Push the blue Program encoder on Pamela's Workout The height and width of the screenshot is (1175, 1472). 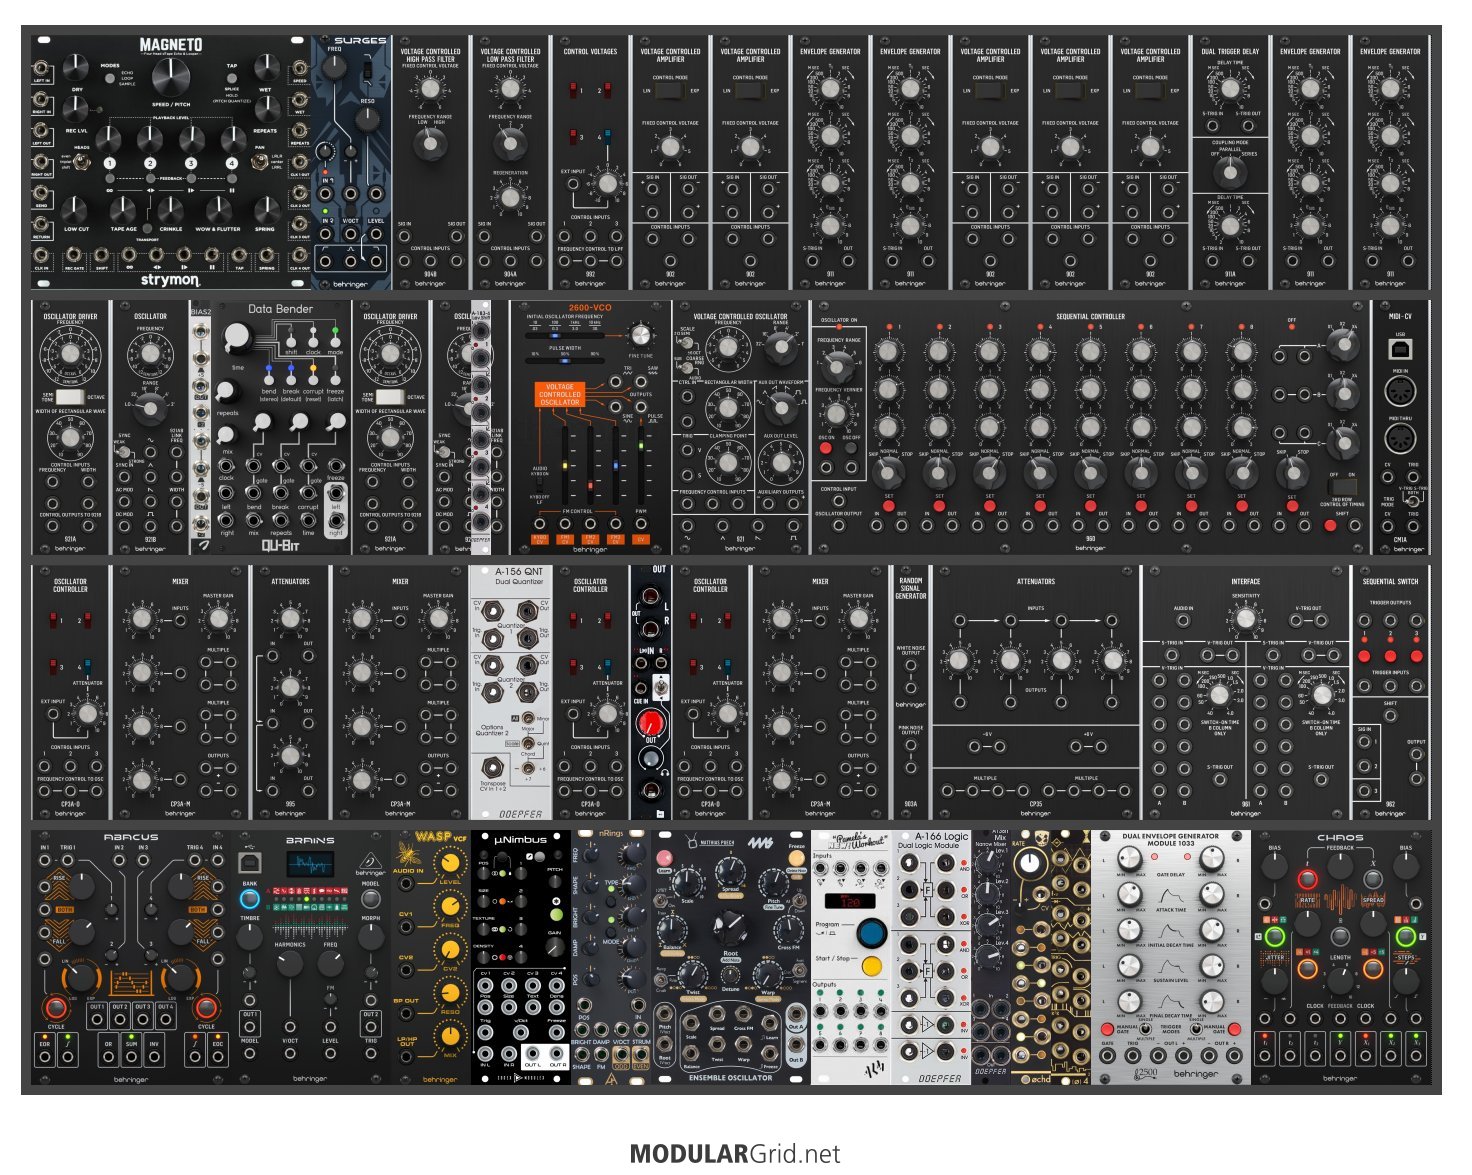tap(872, 933)
